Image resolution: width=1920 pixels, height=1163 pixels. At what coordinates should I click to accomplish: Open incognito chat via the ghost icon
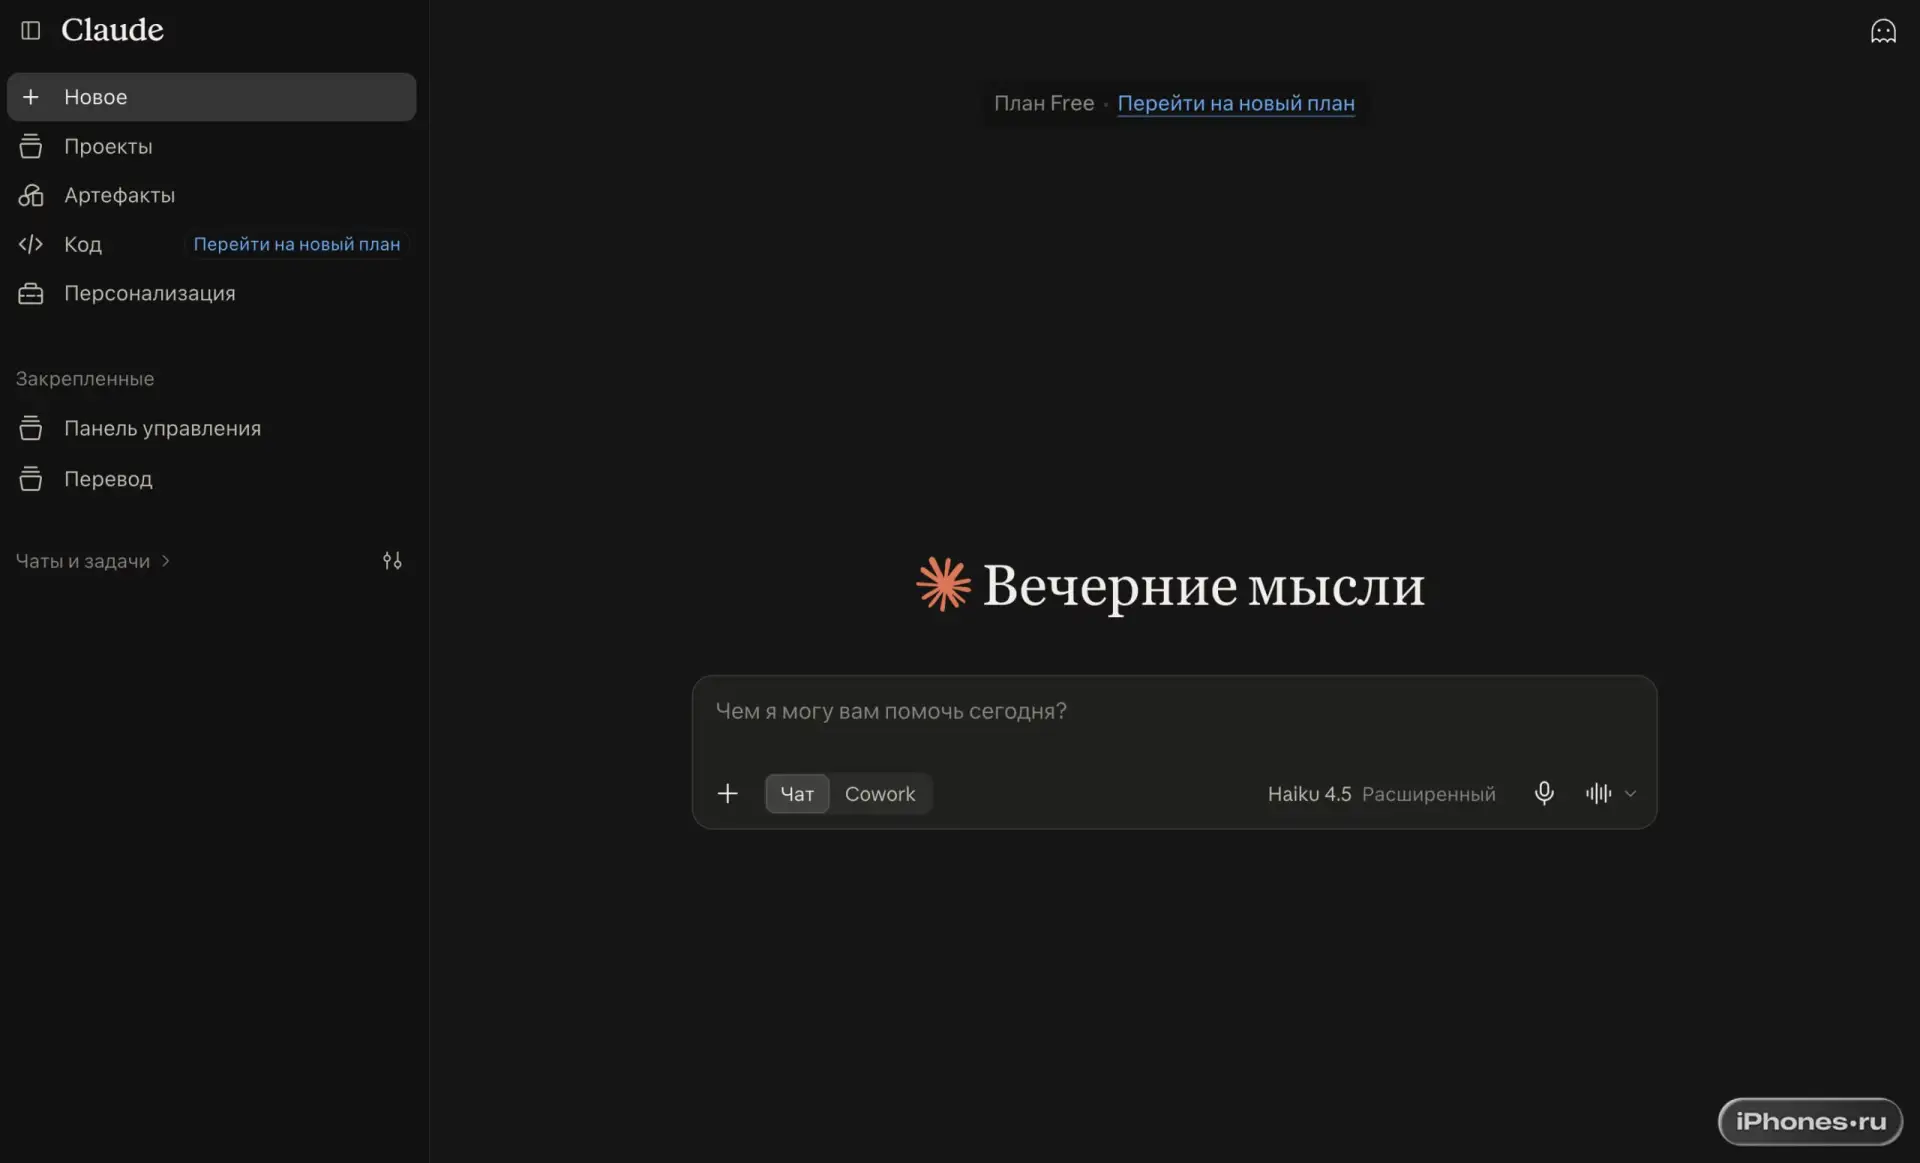tap(1883, 31)
